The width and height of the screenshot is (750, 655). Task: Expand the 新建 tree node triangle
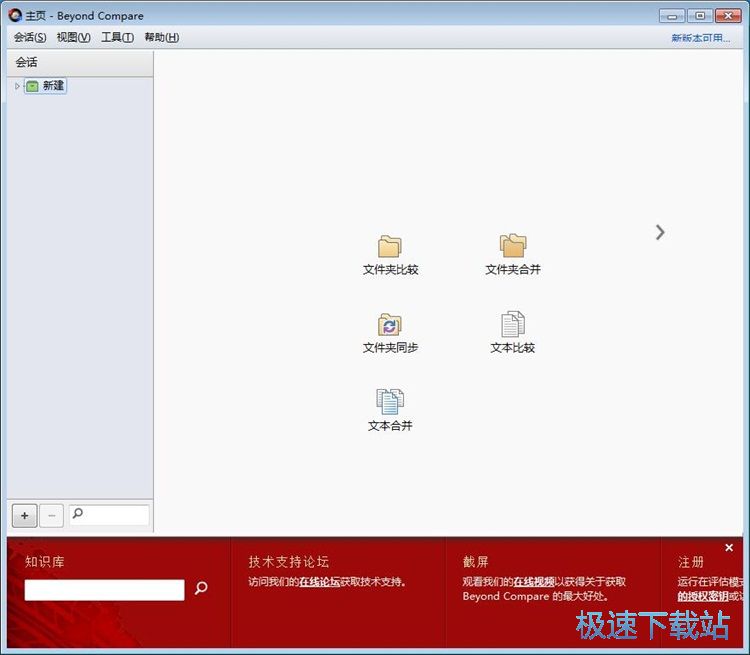(x=17, y=86)
